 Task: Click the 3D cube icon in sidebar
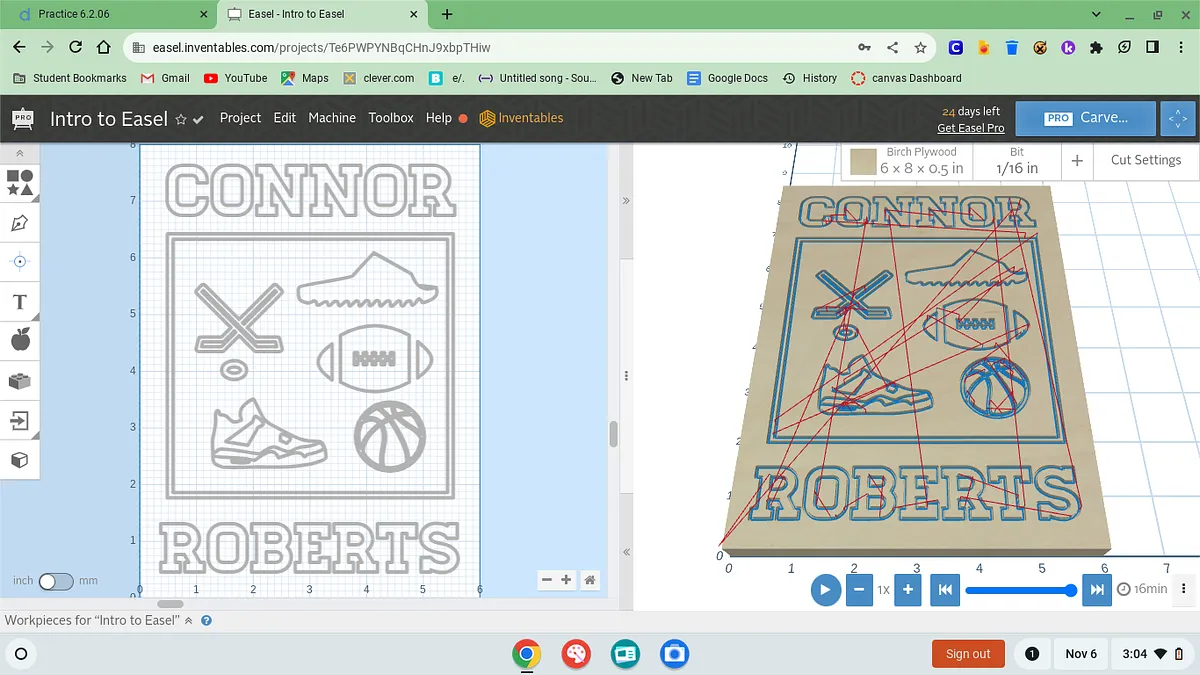click(20, 460)
